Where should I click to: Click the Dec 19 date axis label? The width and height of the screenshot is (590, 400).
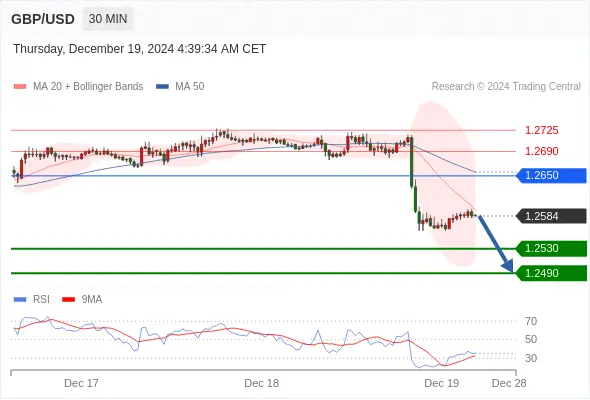441,383
